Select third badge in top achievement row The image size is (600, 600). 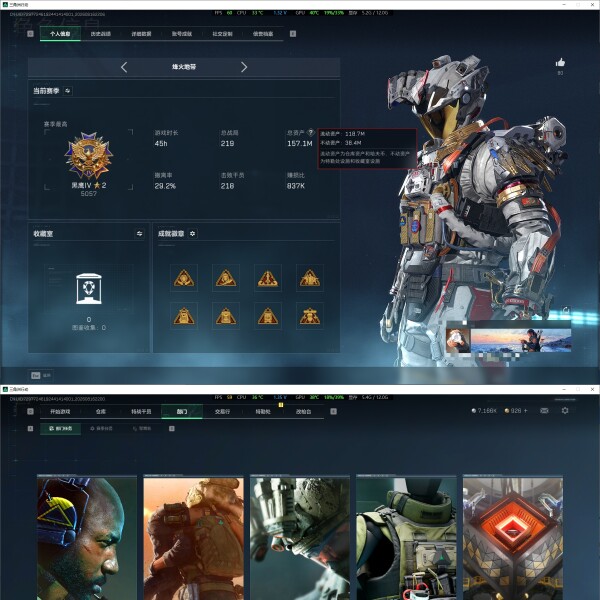(x=268, y=278)
